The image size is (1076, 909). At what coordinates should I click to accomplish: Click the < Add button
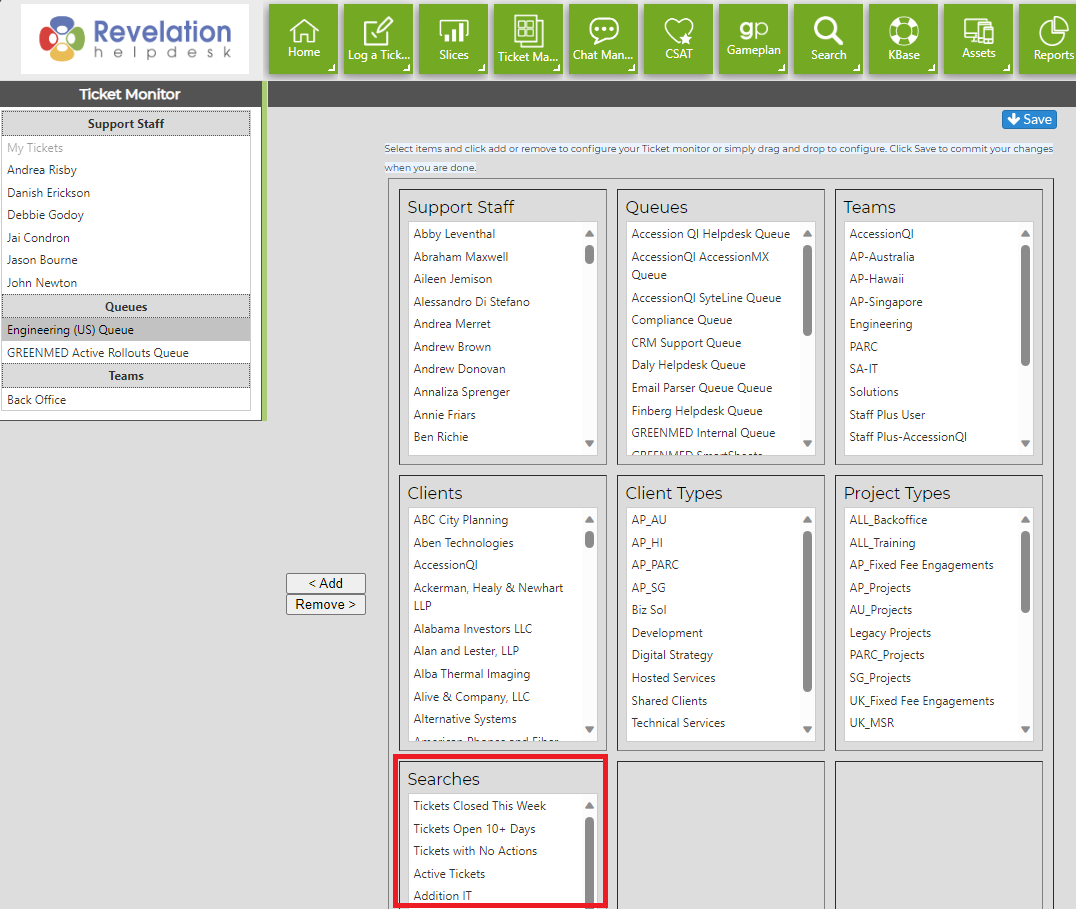pyautogui.click(x=325, y=583)
